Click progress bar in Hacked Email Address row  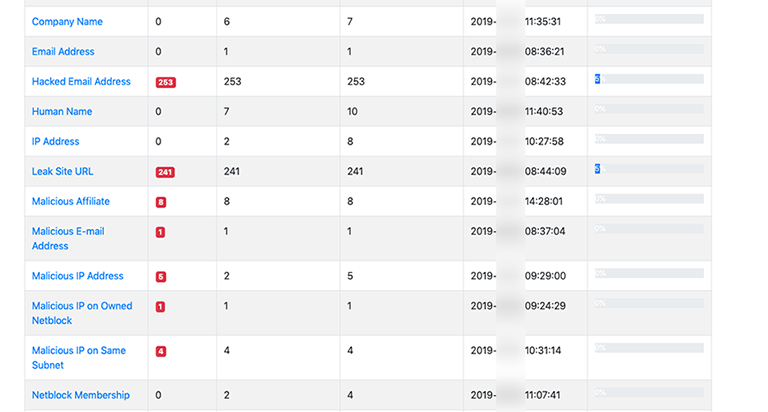click(x=649, y=78)
